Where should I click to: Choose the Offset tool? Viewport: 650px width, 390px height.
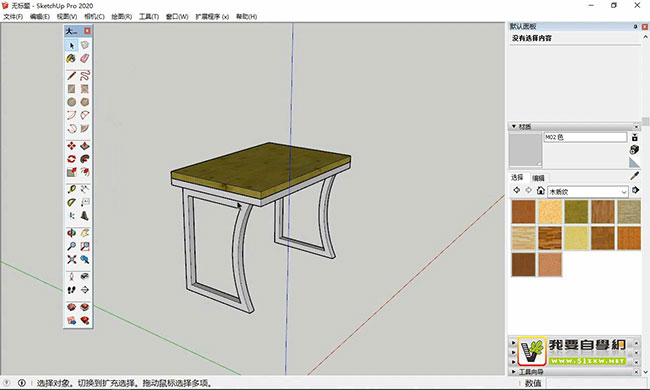pyautogui.click(x=85, y=172)
